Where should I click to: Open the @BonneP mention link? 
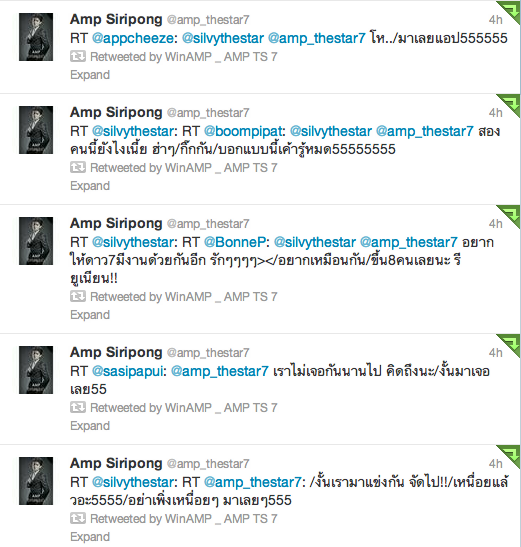click(235, 242)
